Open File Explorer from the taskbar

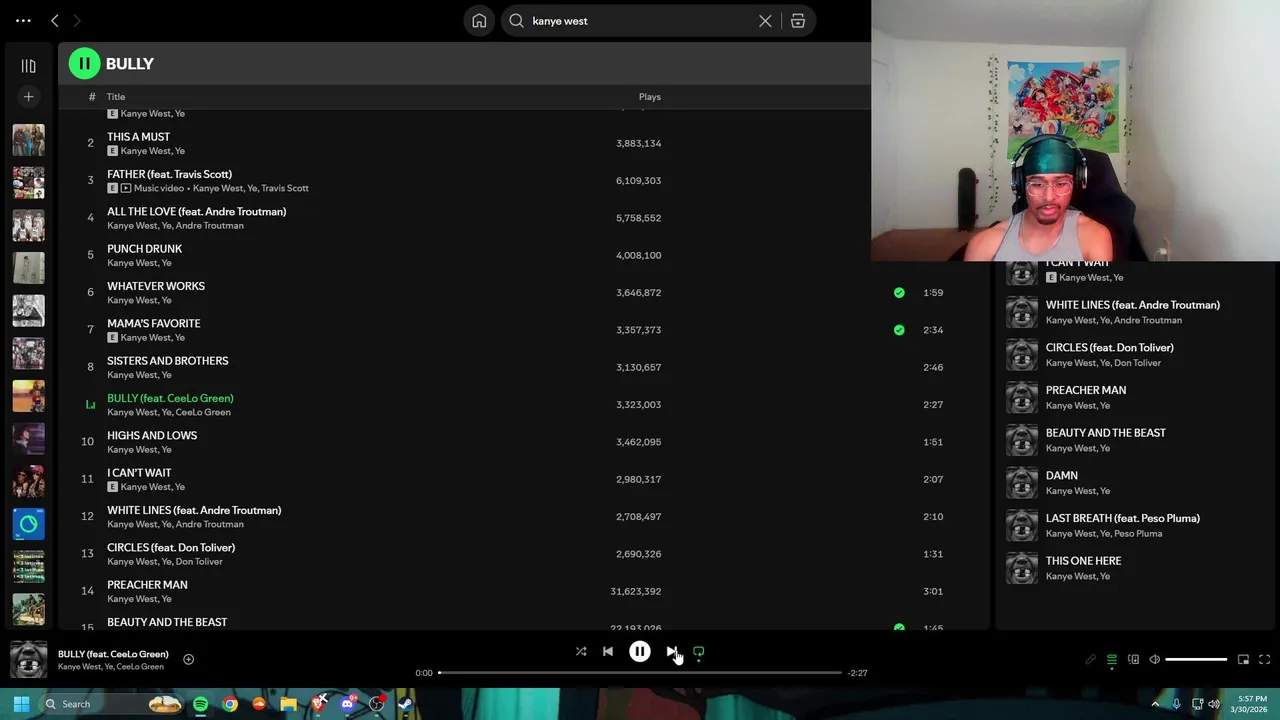[x=288, y=704]
